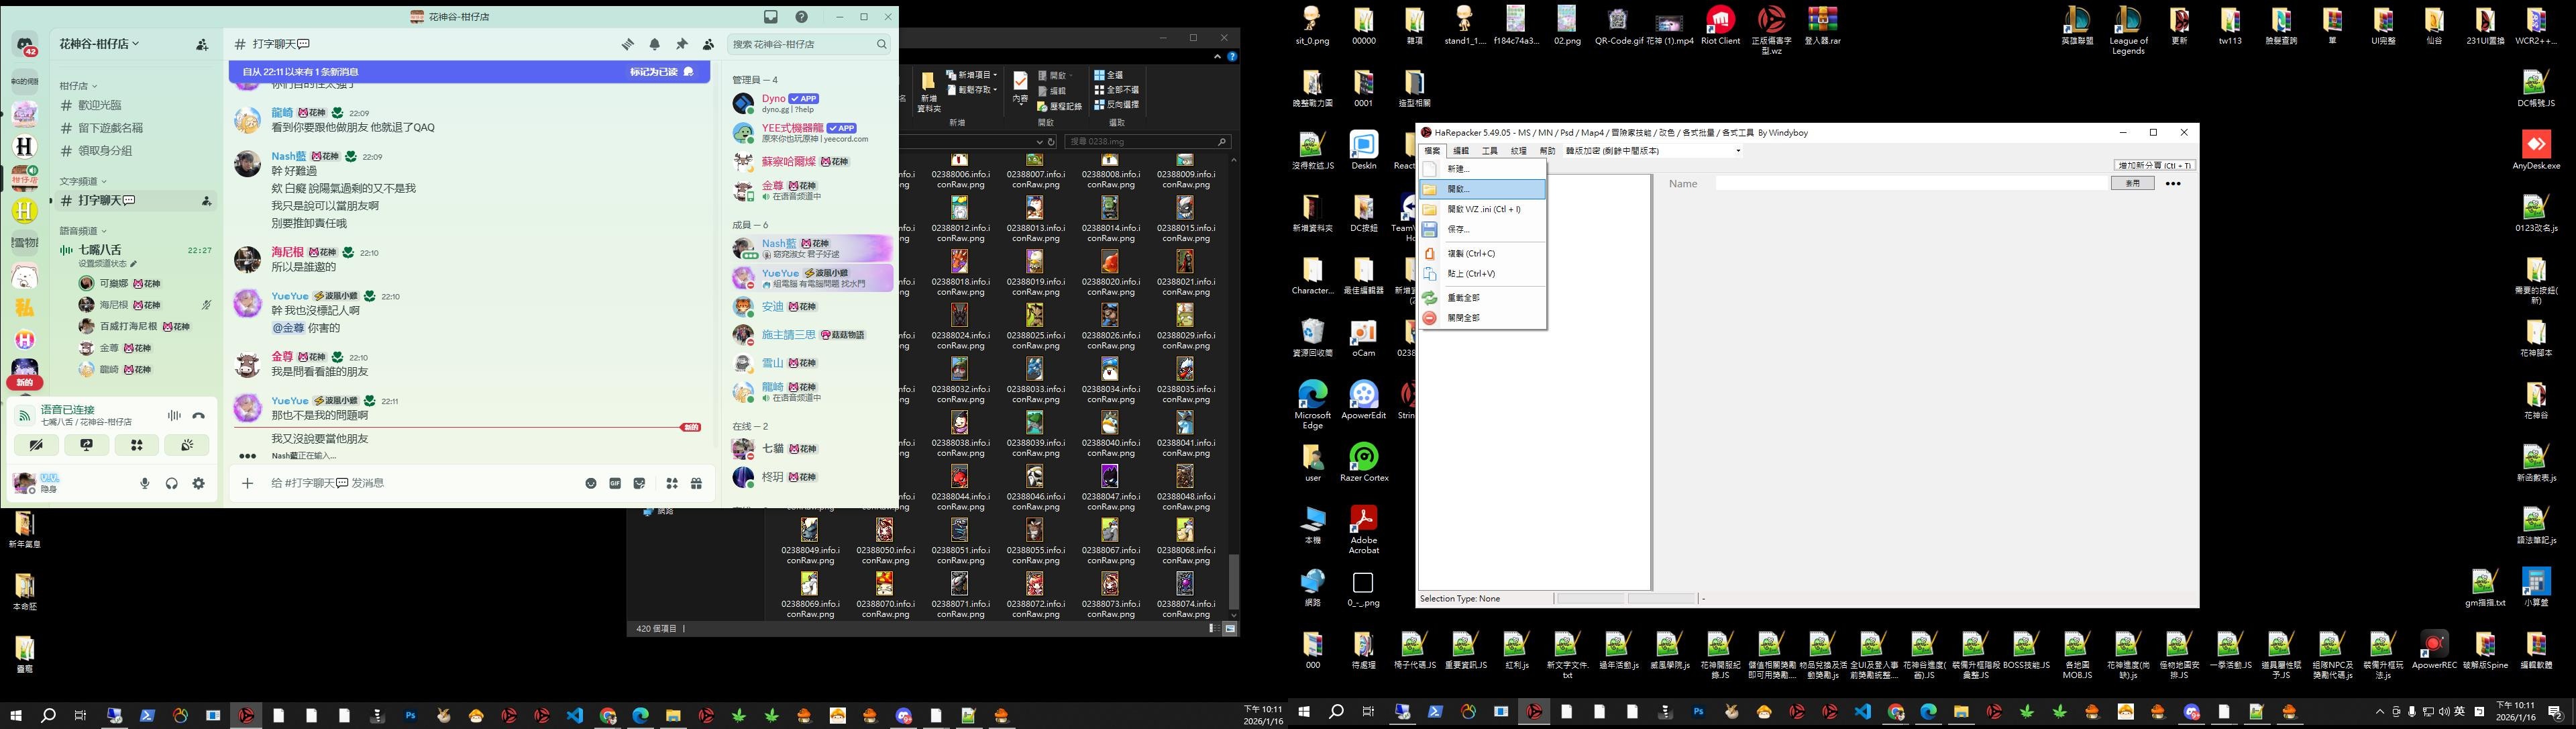Open the 工具 menu in HaRepacker
The height and width of the screenshot is (729, 2576).
pyautogui.click(x=1490, y=151)
